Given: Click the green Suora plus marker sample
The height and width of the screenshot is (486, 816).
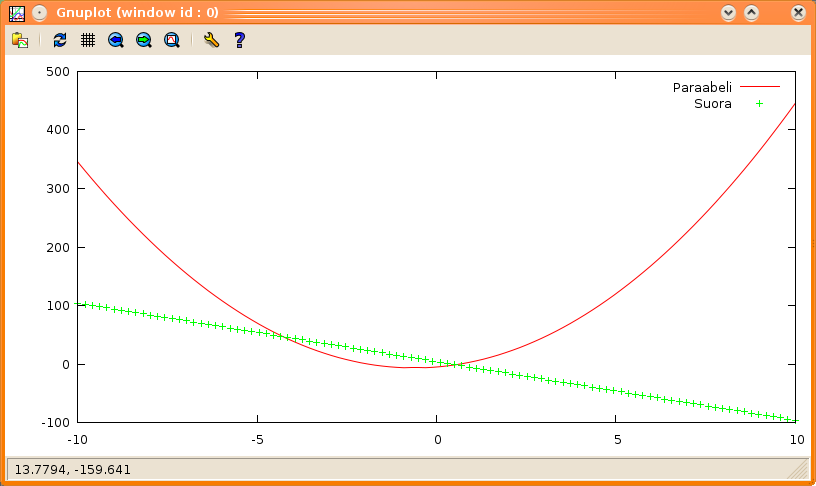Looking at the screenshot, I should [x=760, y=104].
